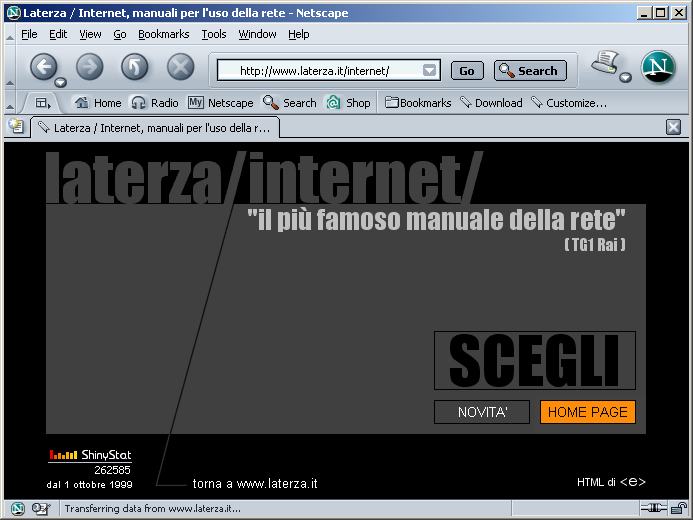This screenshot has height=520, width=693.
Task: Reload the page with the Reload button
Action: pyautogui.click(x=135, y=67)
